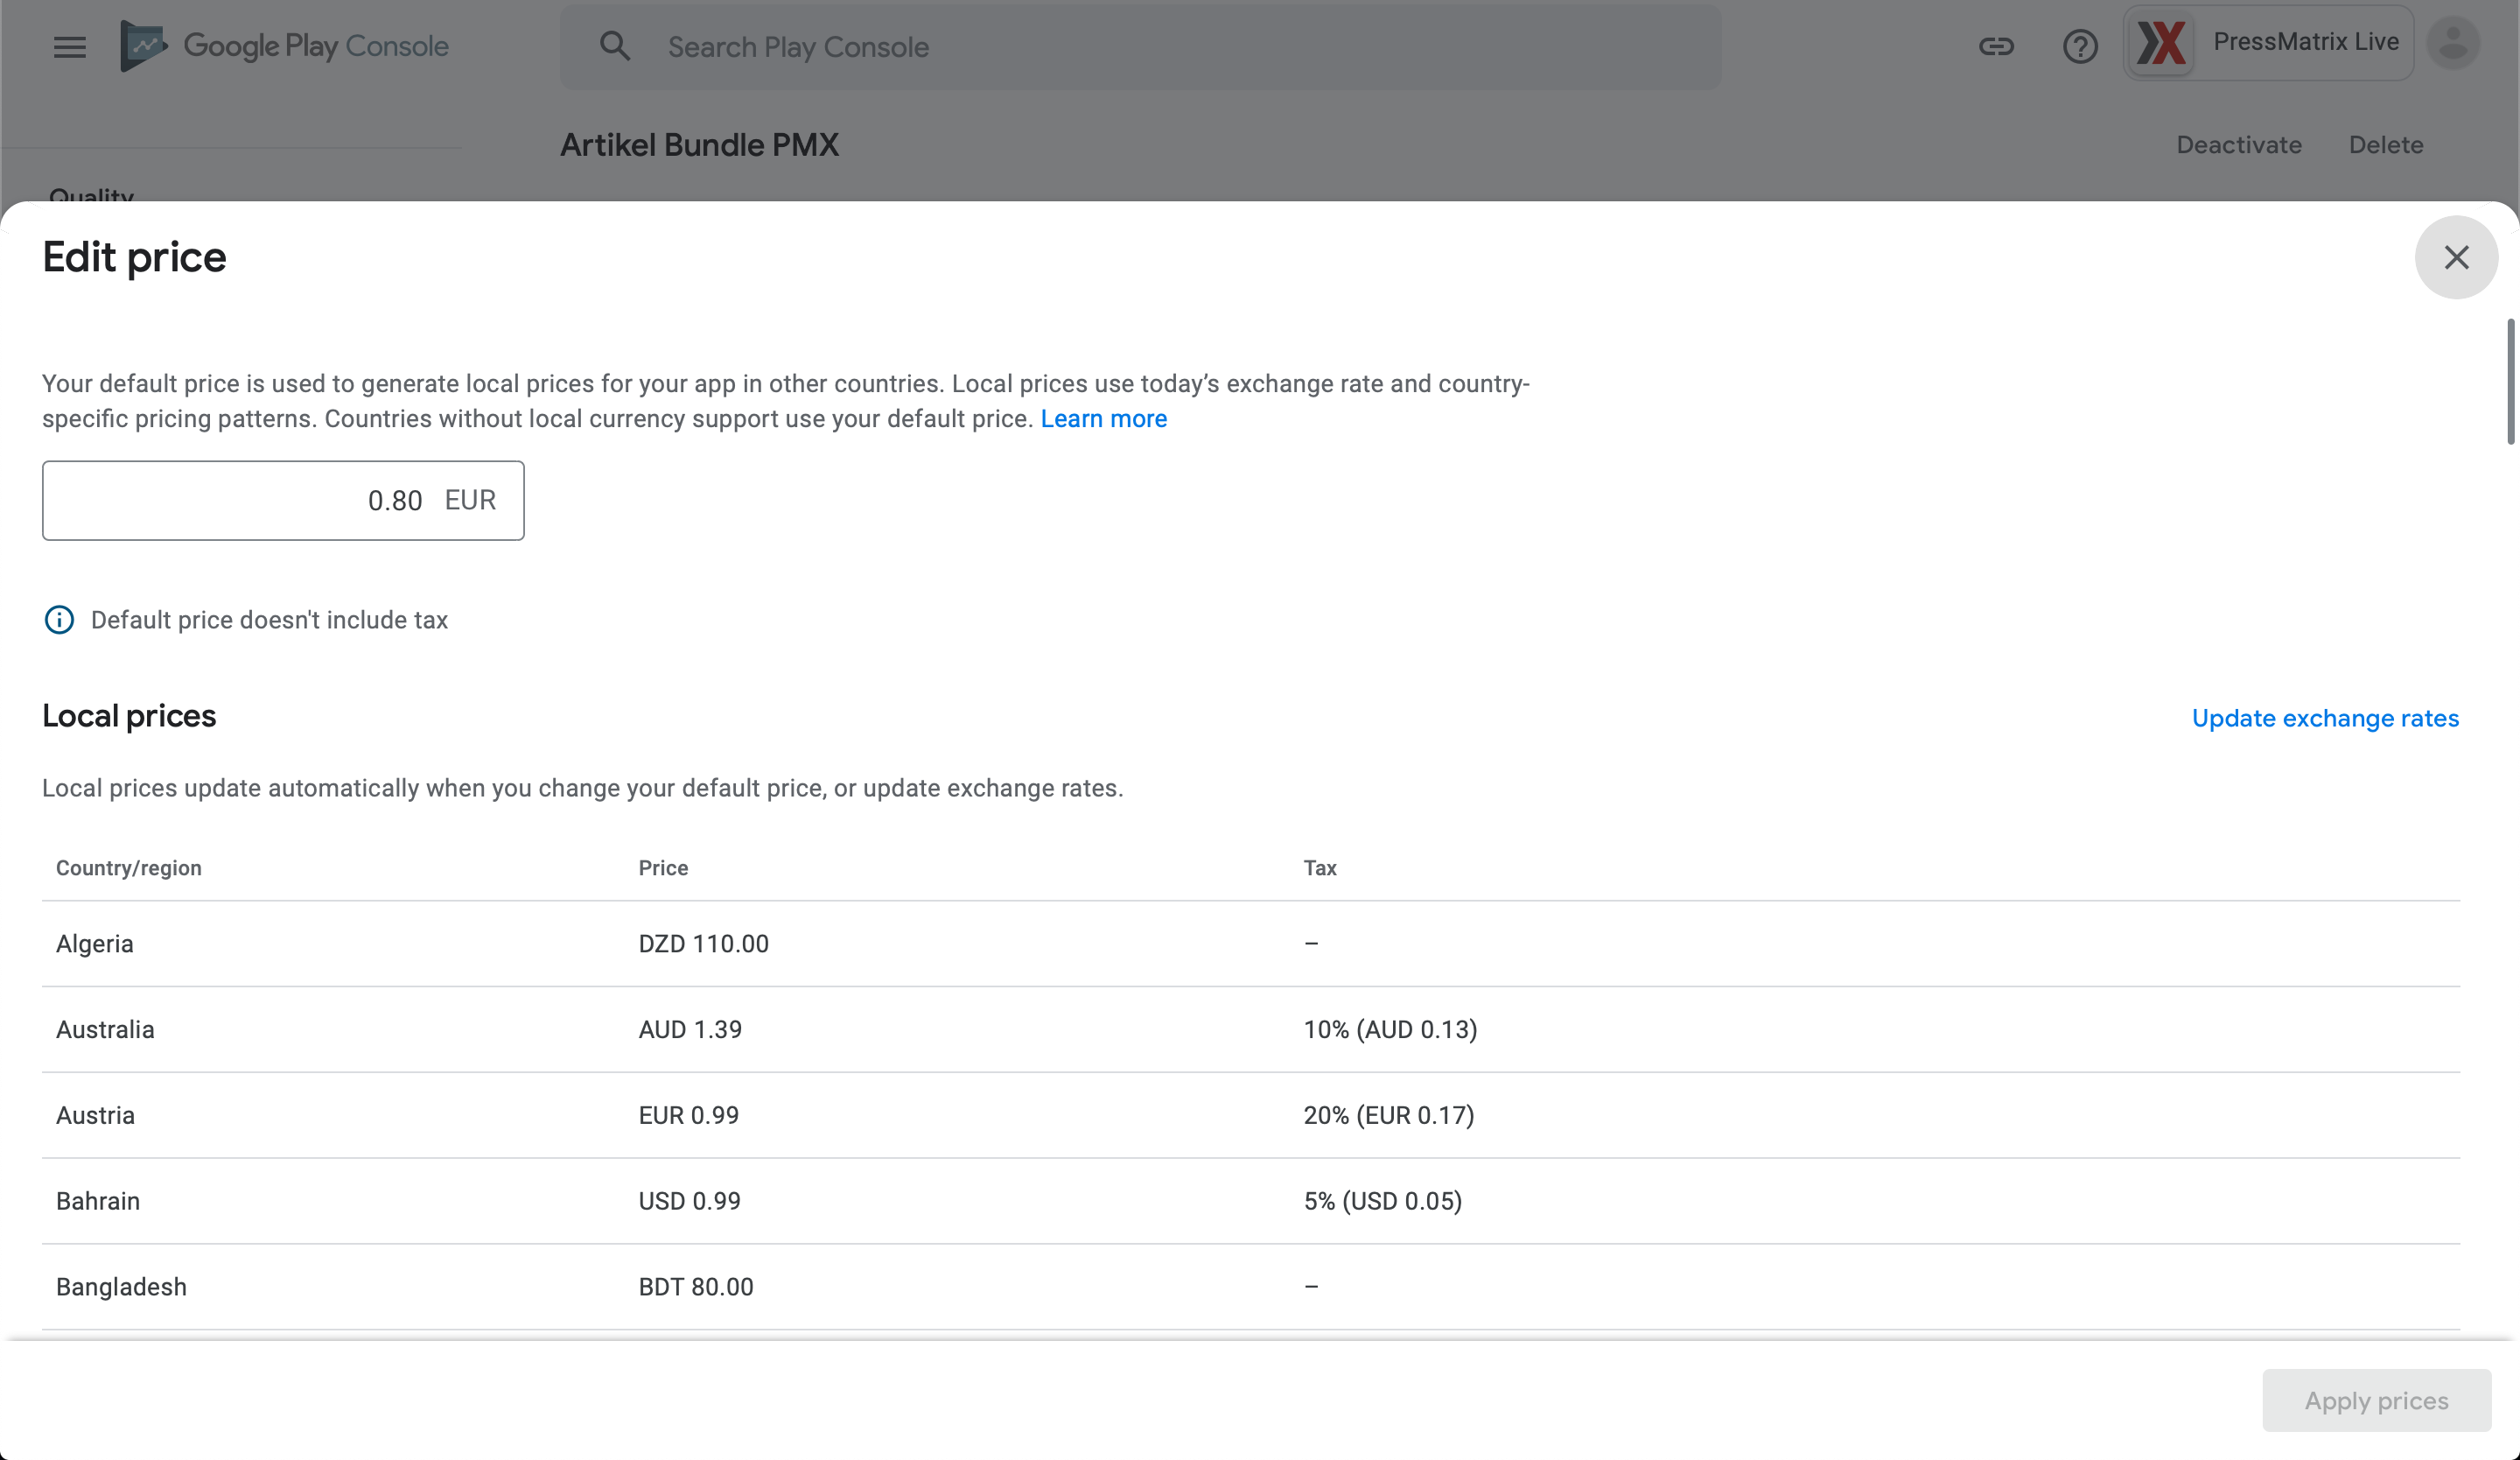The width and height of the screenshot is (2520, 1460).
Task: Select the Algeria country row
Action: [x=1250, y=944]
